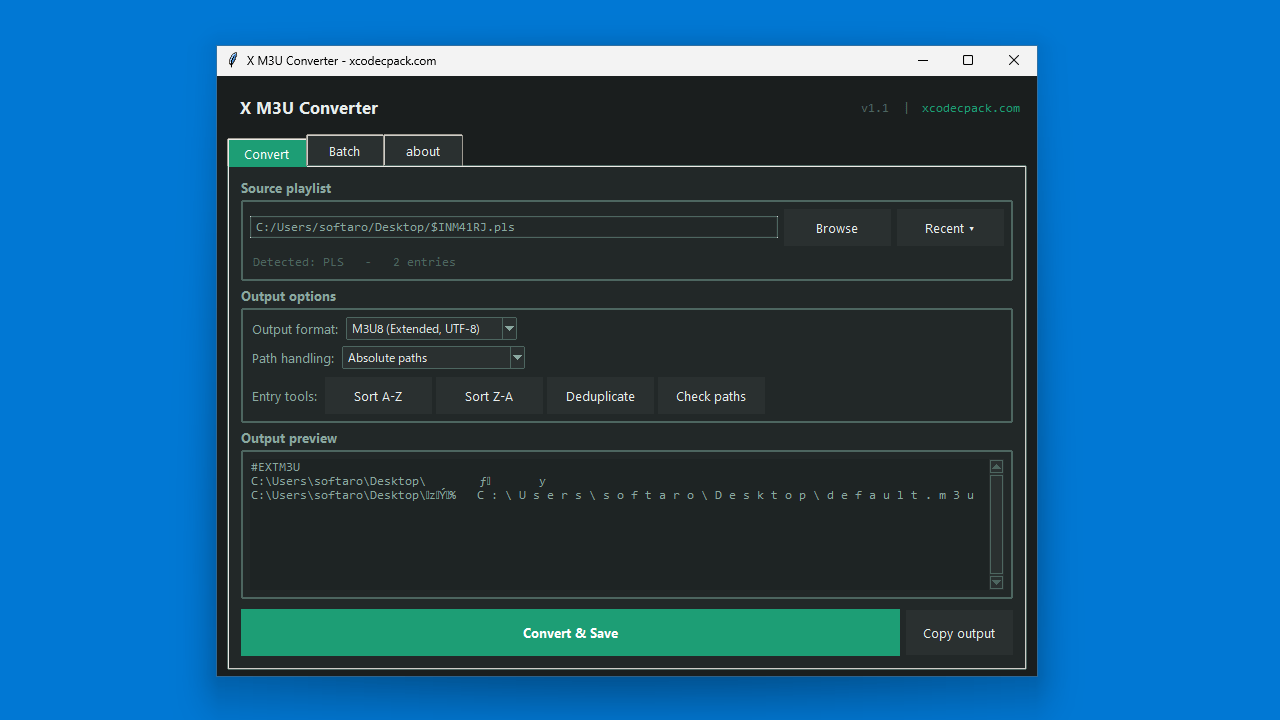Click the preview line ending in default.m3u
Image resolution: width=1280 pixels, height=720 pixels.
[x=612, y=495]
